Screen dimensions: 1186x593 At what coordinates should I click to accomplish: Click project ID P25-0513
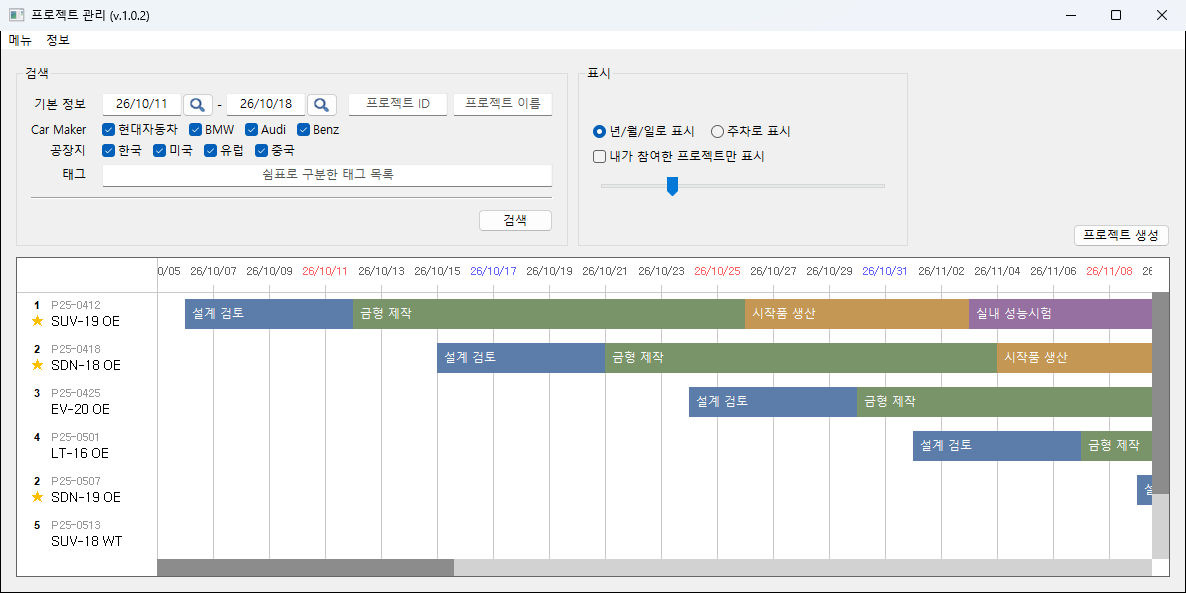pyautogui.click(x=76, y=525)
